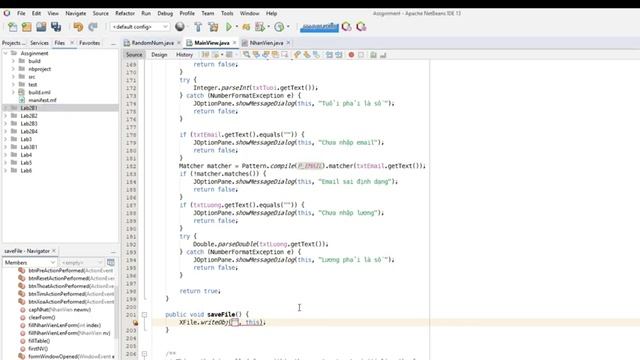Close the saveFile Navigator tab

[x=54, y=251]
